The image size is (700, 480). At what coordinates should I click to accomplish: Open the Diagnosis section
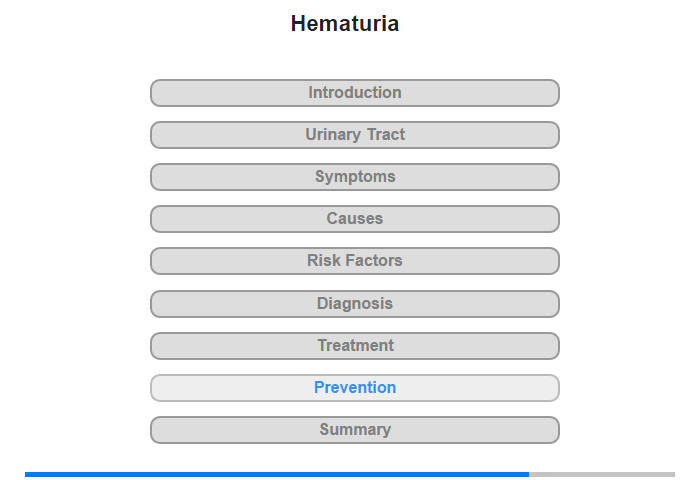(354, 304)
